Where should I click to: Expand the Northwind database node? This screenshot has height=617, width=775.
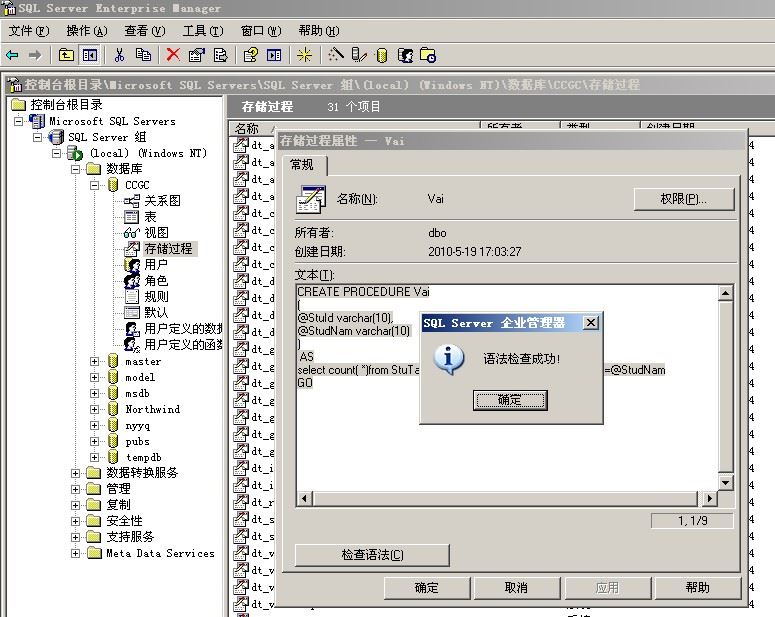[x=94, y=409]
